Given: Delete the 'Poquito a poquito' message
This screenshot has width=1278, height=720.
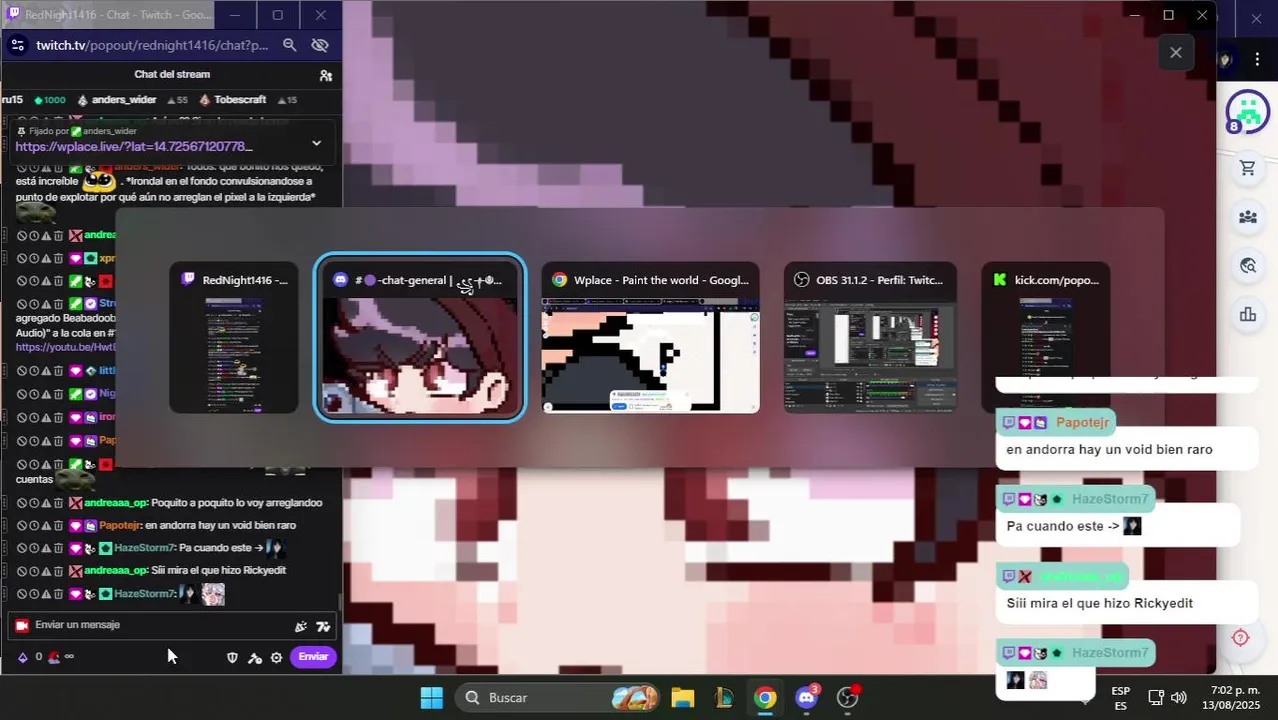Looking at the screenshot, I should point(58,503).
